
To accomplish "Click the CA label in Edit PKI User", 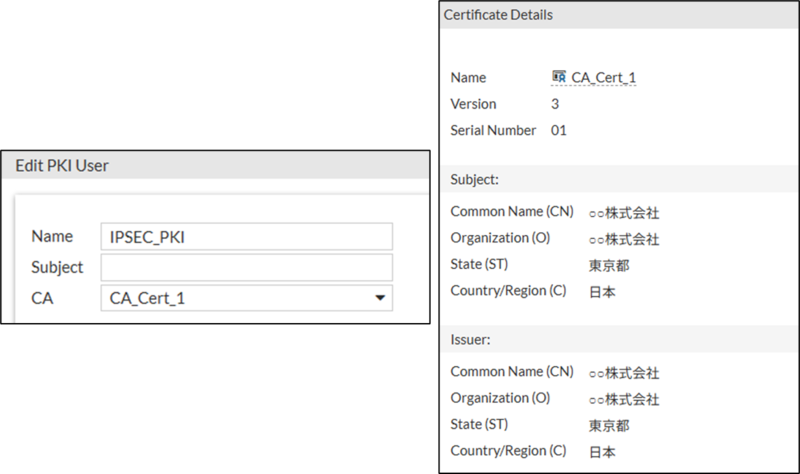I will (x=42, y=298).
